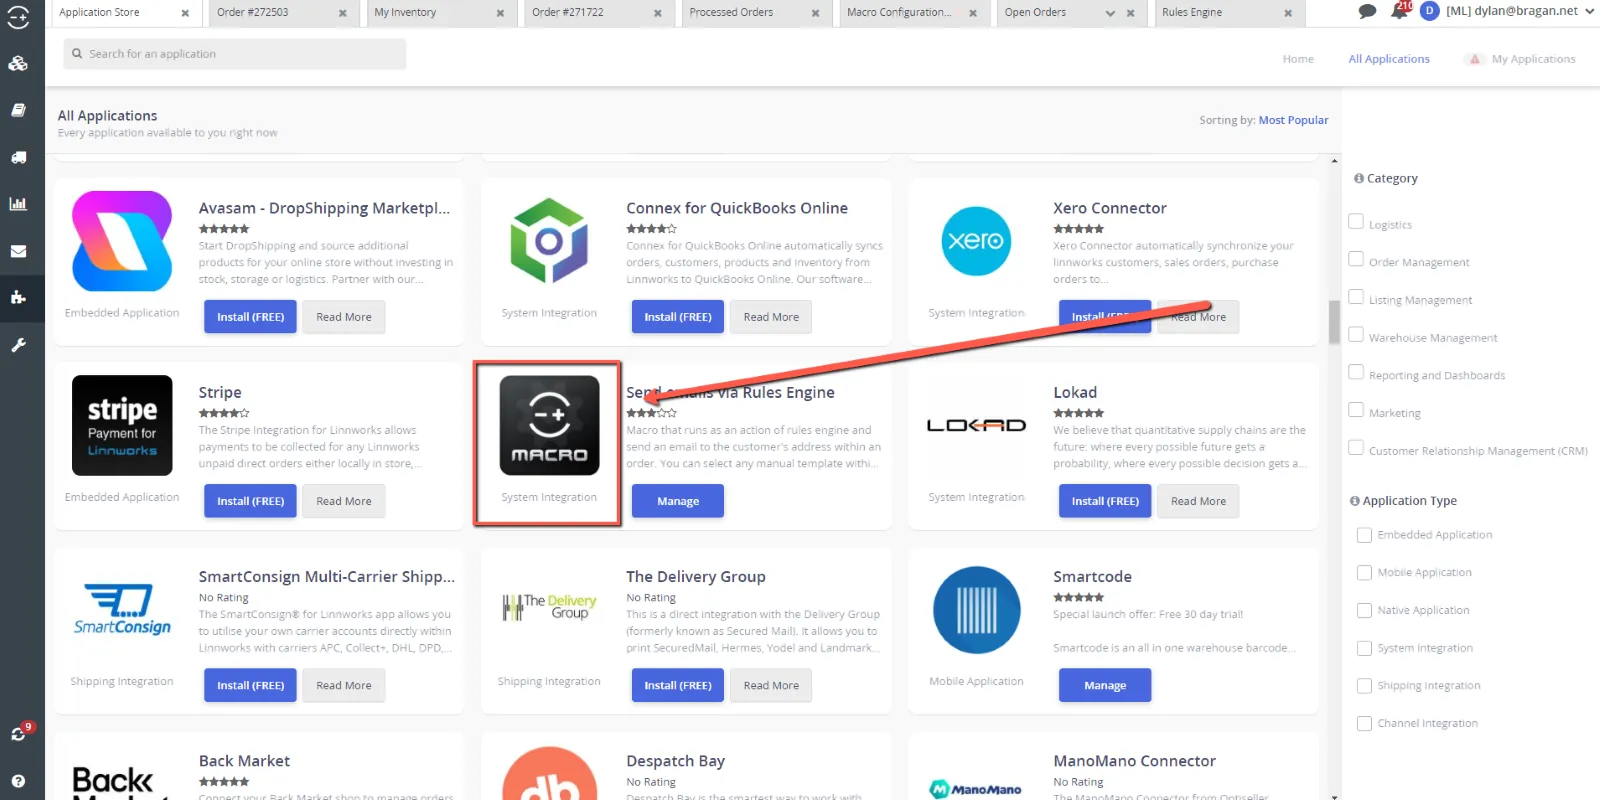Tick the Listing Management checkbox

1356,297
